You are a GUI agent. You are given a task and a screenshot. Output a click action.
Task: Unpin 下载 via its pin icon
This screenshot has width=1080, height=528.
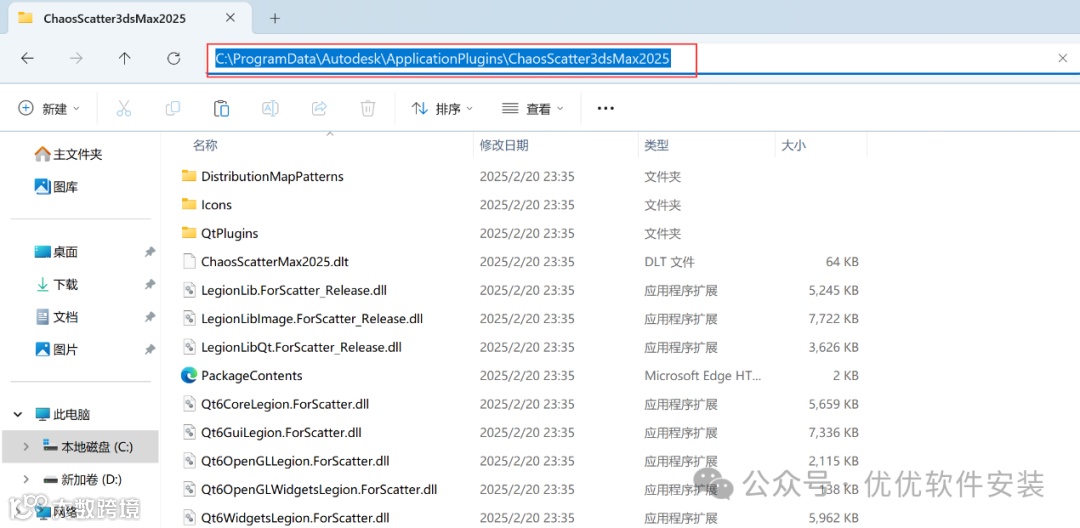[149, 284]
